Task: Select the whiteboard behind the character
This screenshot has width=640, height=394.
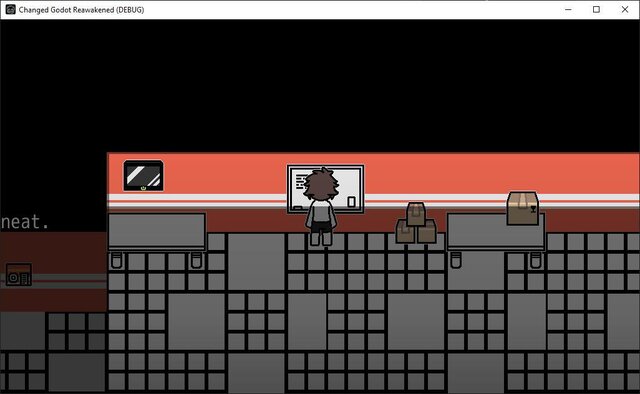Action: 325,189
